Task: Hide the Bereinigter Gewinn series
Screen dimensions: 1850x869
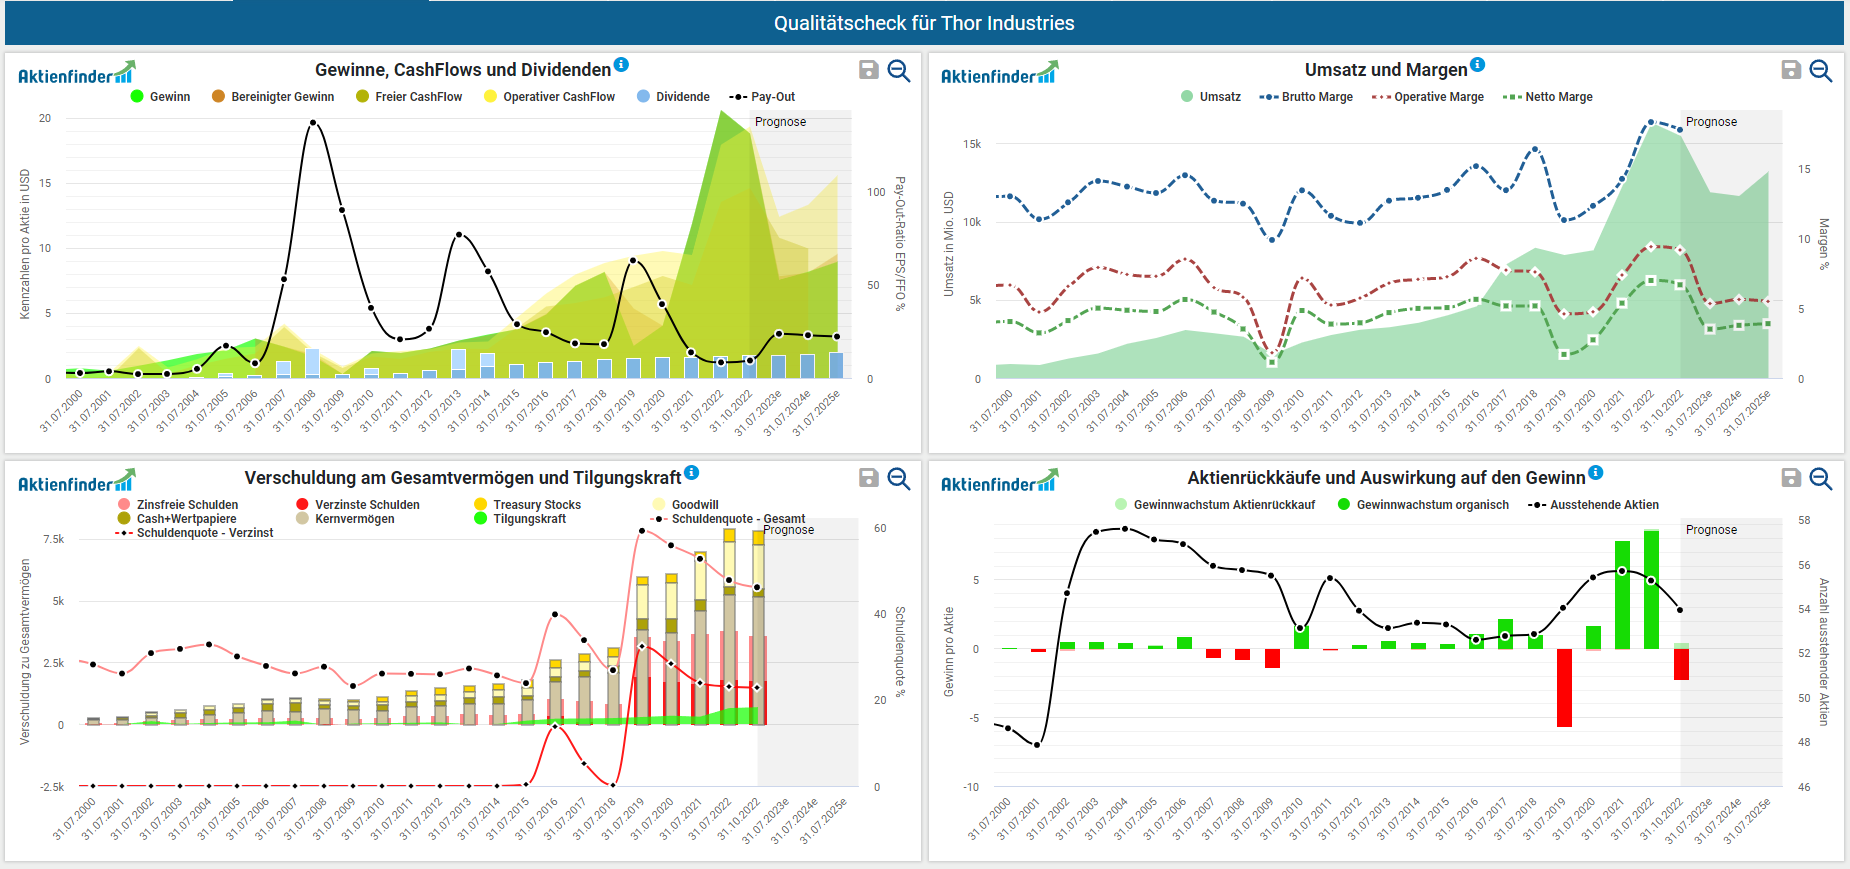Action: (x=273, y=97)
